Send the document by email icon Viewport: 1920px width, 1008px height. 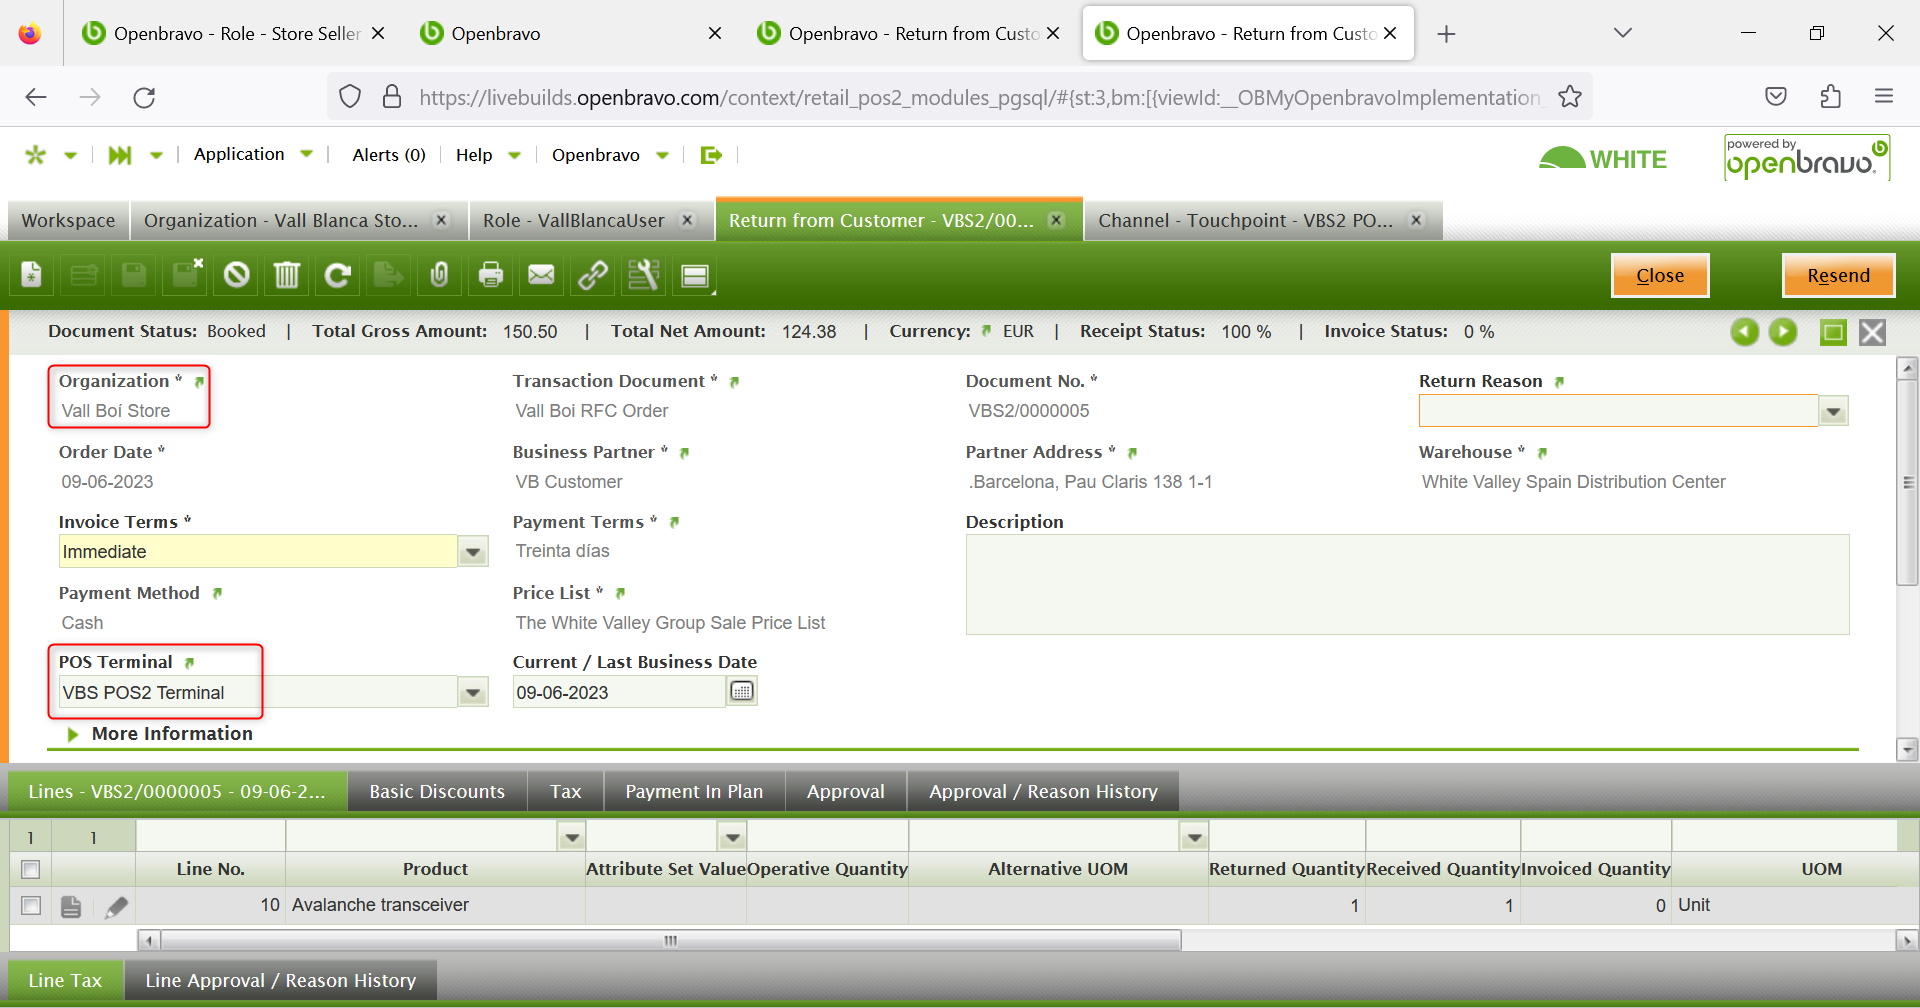(541, 275)
